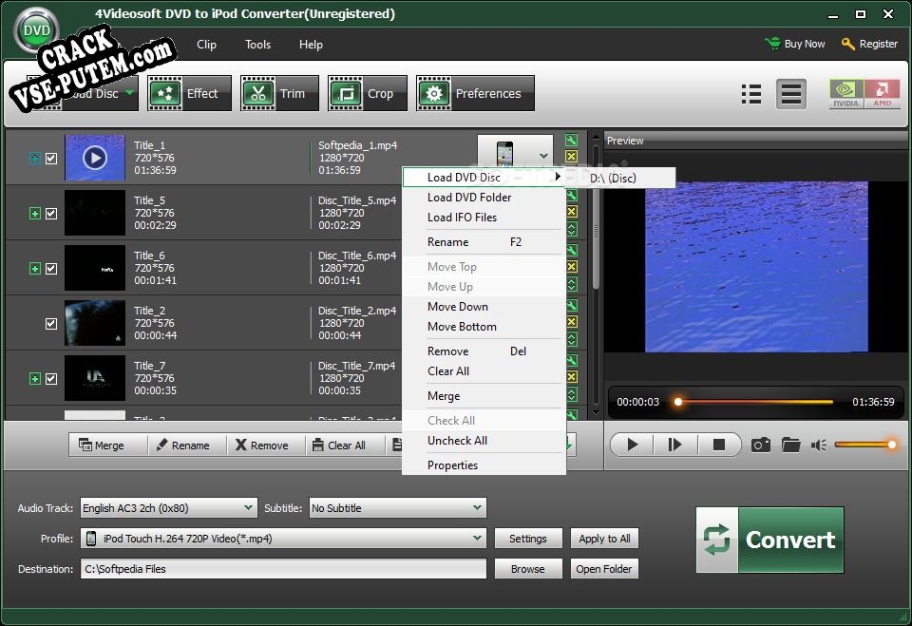The height and width of the screenshot is (626, 912).
Task: Uncheck the Title_1 checkbox
Action: point(51,158)
